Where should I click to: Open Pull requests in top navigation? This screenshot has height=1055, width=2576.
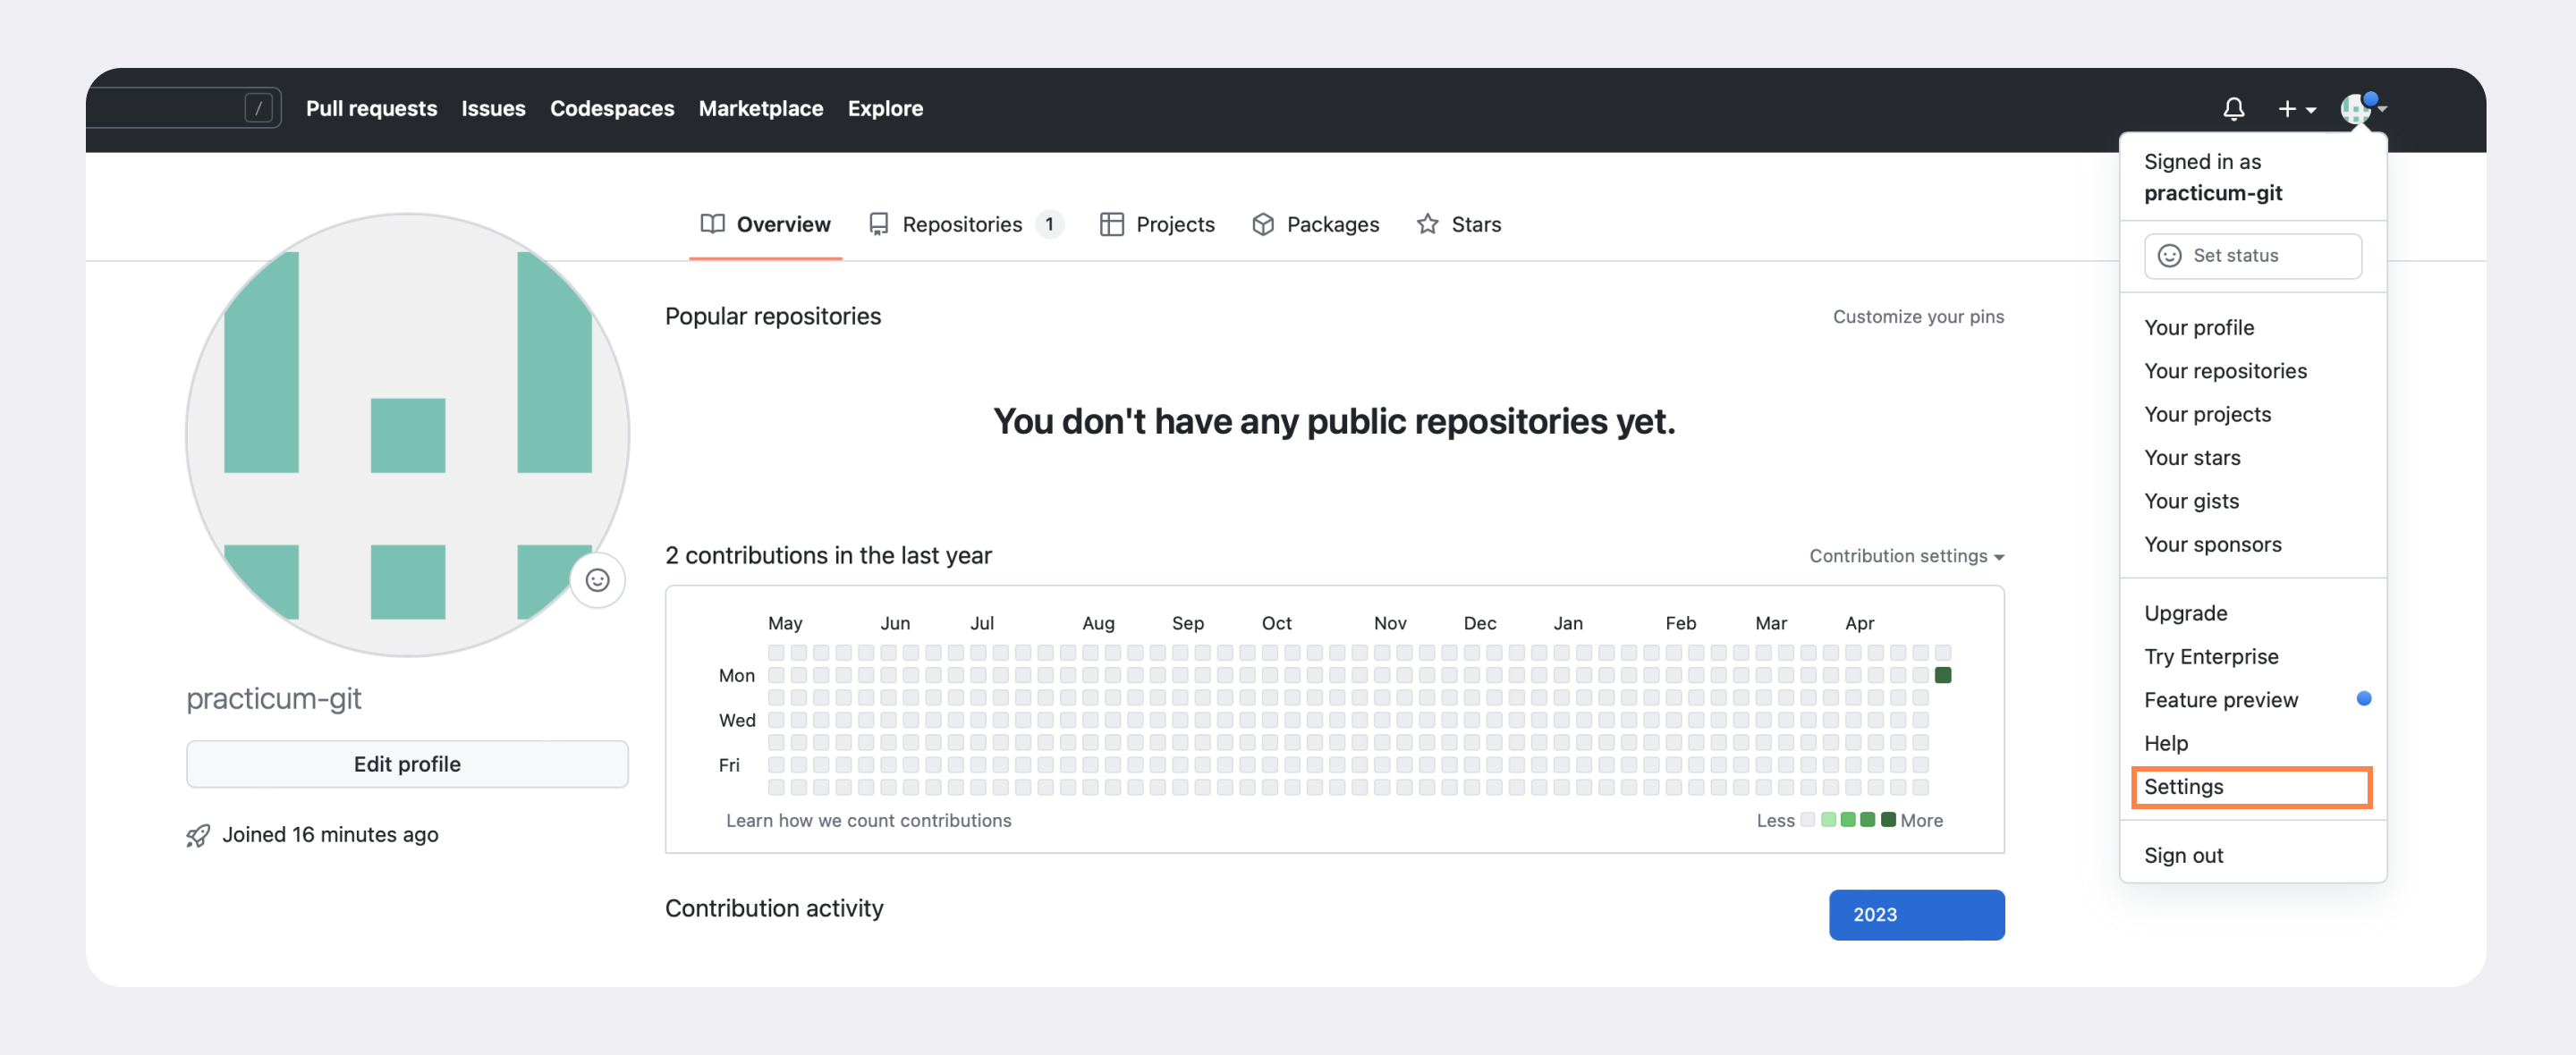pos(371,108)
